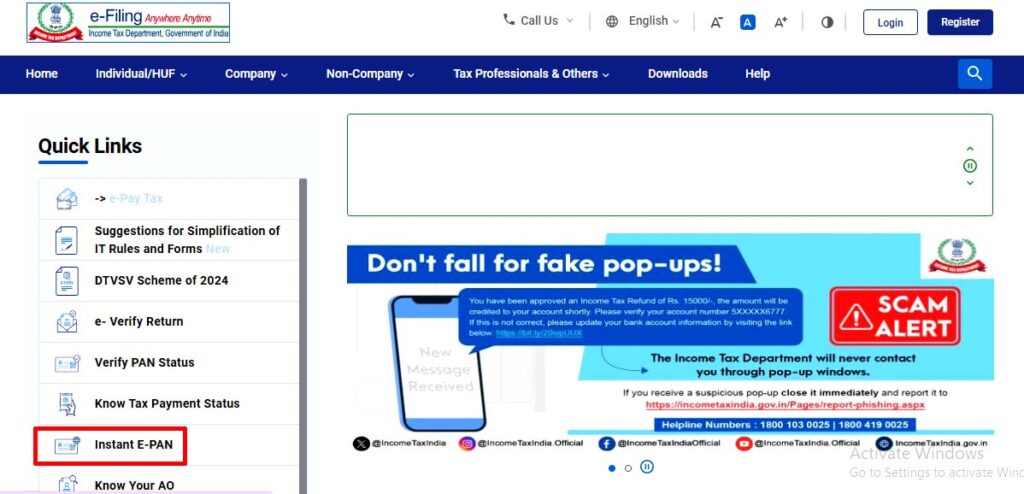
Task: Click the Register button
Action: [960, 22]
